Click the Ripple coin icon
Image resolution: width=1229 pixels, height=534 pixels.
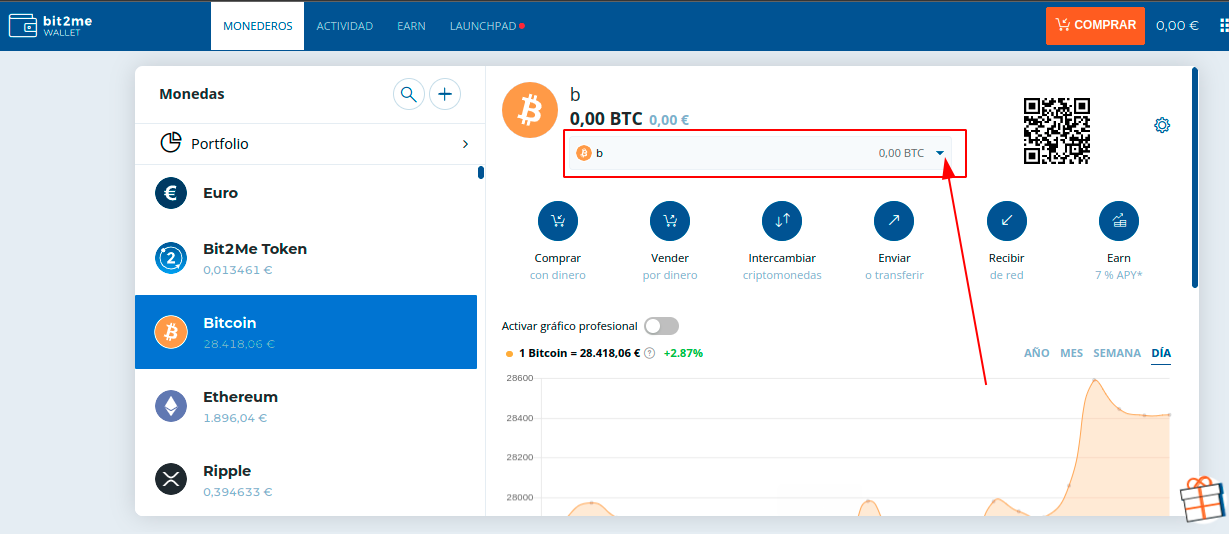pyautogui.click(x=171, y=480)
